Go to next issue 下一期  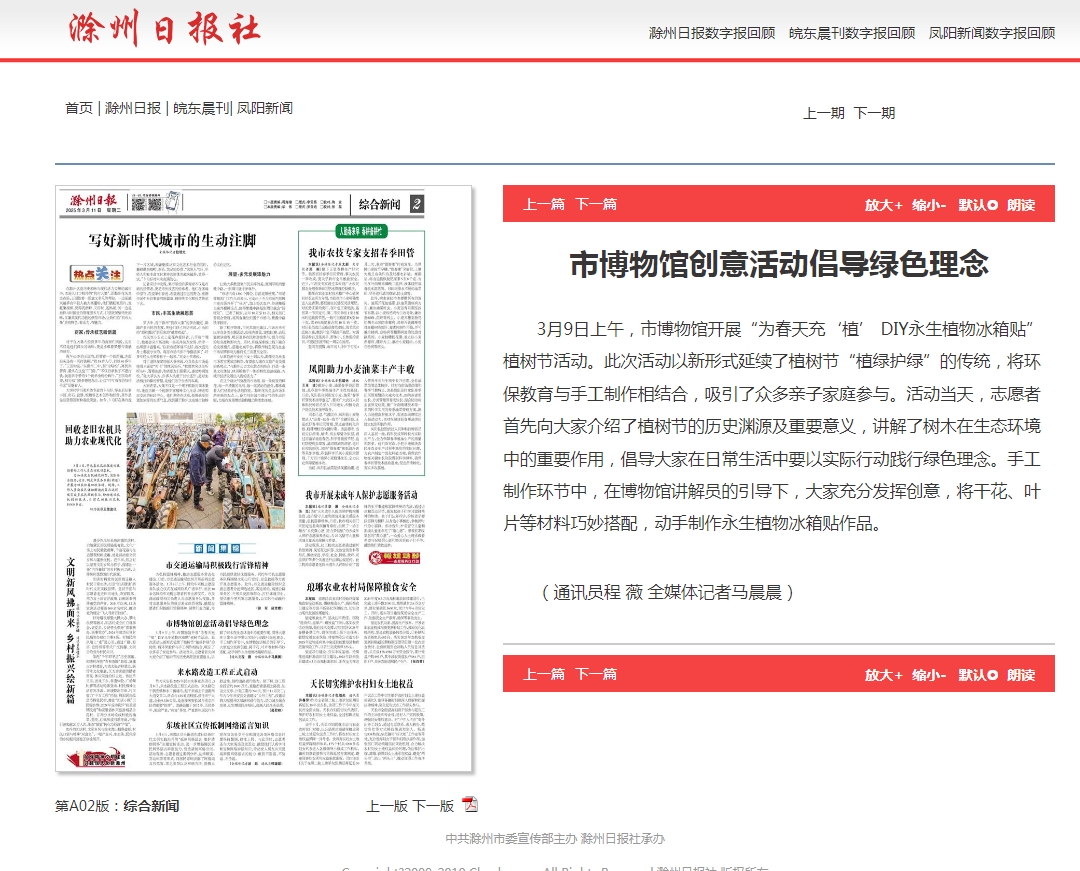point(874,113)
